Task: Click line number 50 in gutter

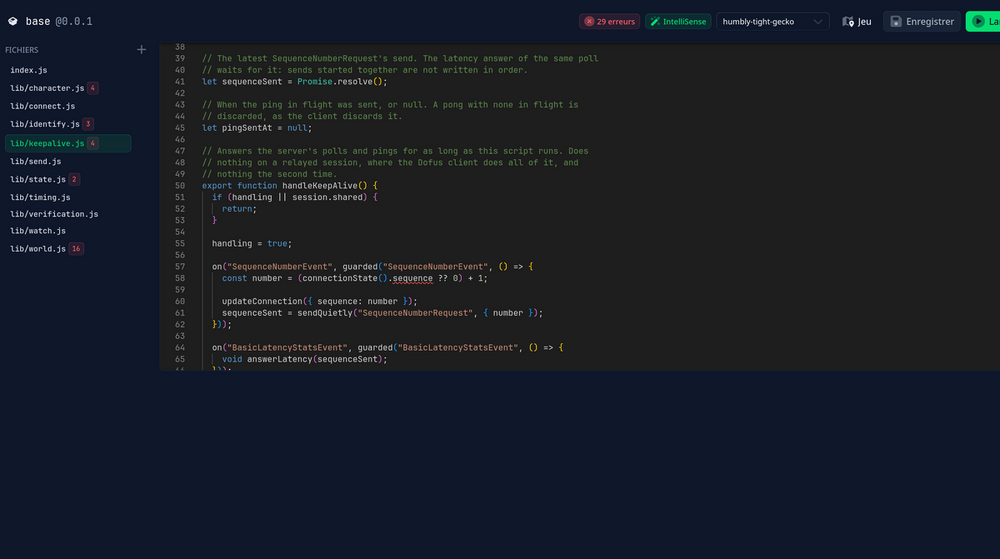Action: [x=180, y=185]
